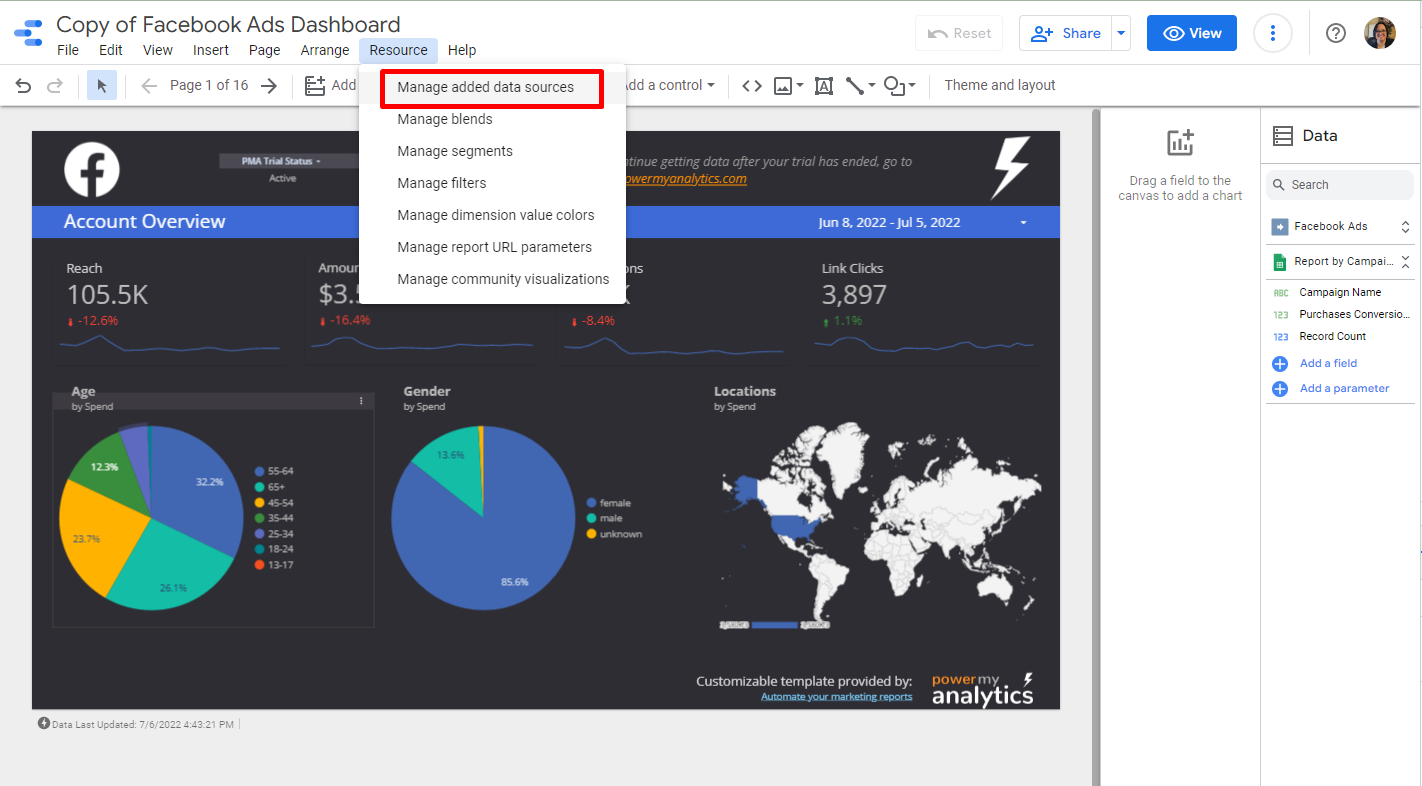Go to next page arrow
1422x786 pixels.
coord(268,86)
